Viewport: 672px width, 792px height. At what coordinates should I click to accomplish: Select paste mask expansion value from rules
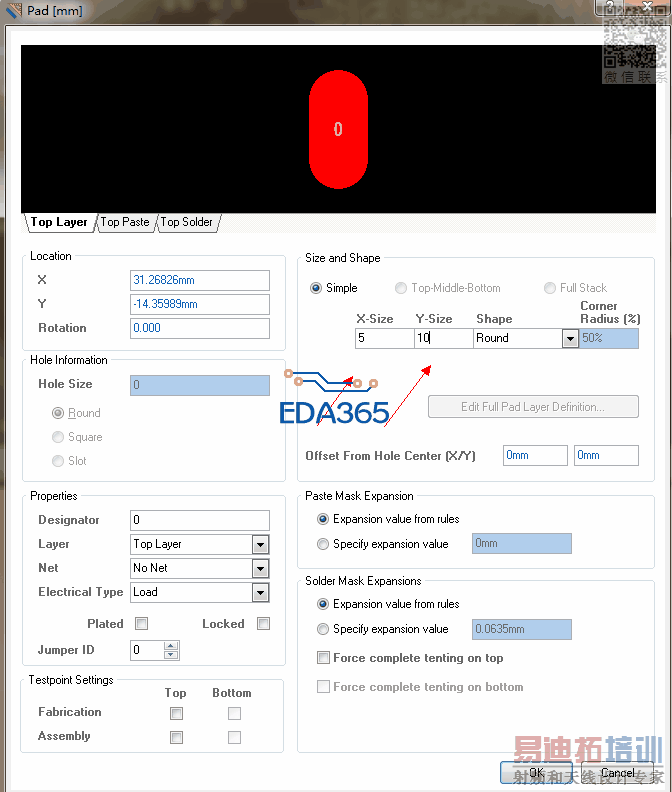323,519
